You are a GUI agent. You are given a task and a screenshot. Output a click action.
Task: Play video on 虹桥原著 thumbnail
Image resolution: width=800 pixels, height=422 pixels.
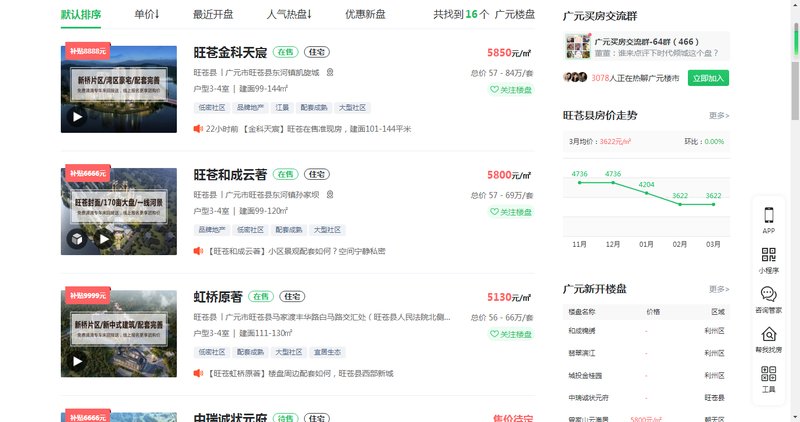pos(77,361)
